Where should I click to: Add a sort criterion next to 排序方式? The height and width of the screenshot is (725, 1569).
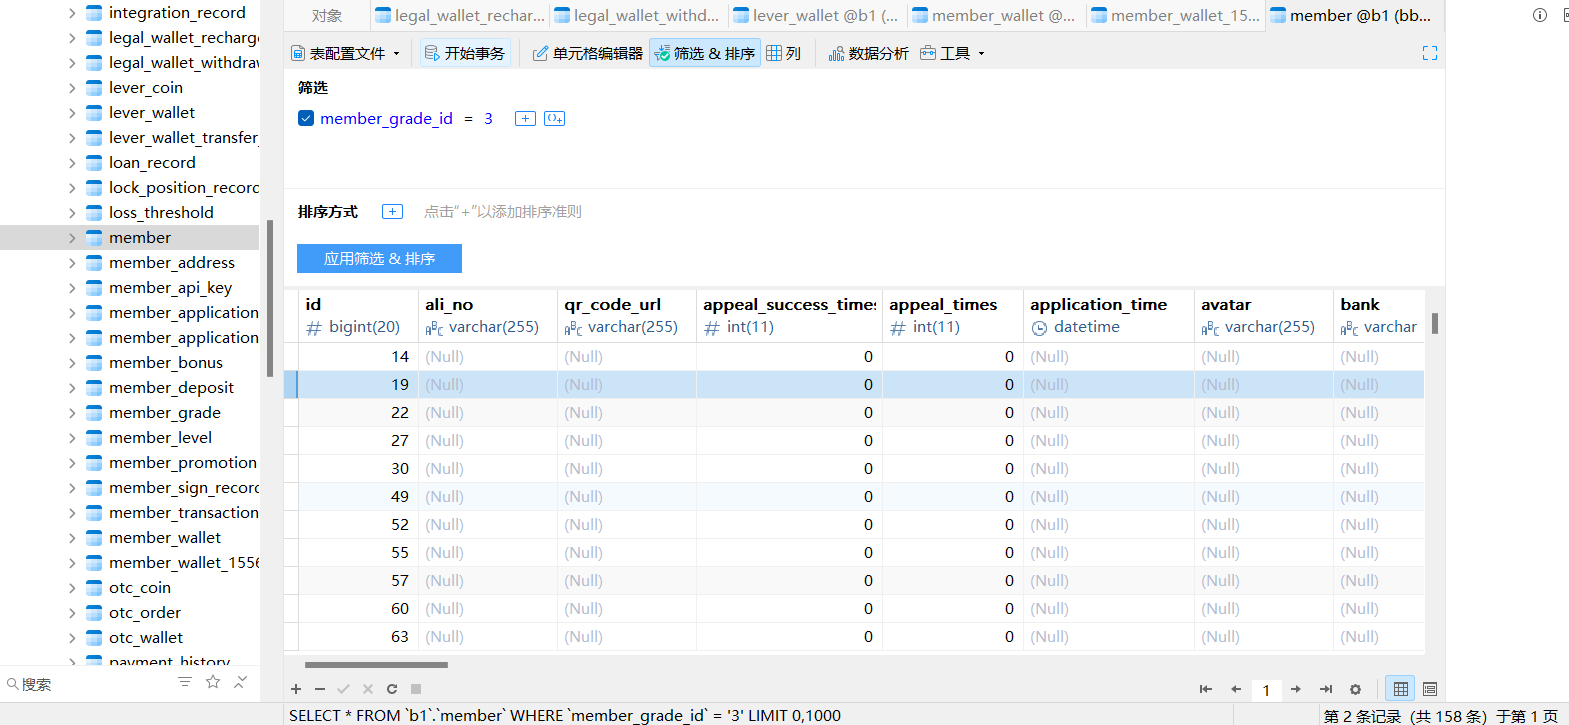pyautogui.click(x=392, y=211)
